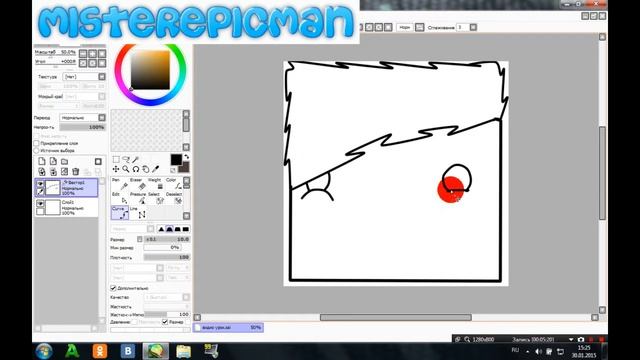
Task: Click the Норм view mode button
Action: point(404,27)
